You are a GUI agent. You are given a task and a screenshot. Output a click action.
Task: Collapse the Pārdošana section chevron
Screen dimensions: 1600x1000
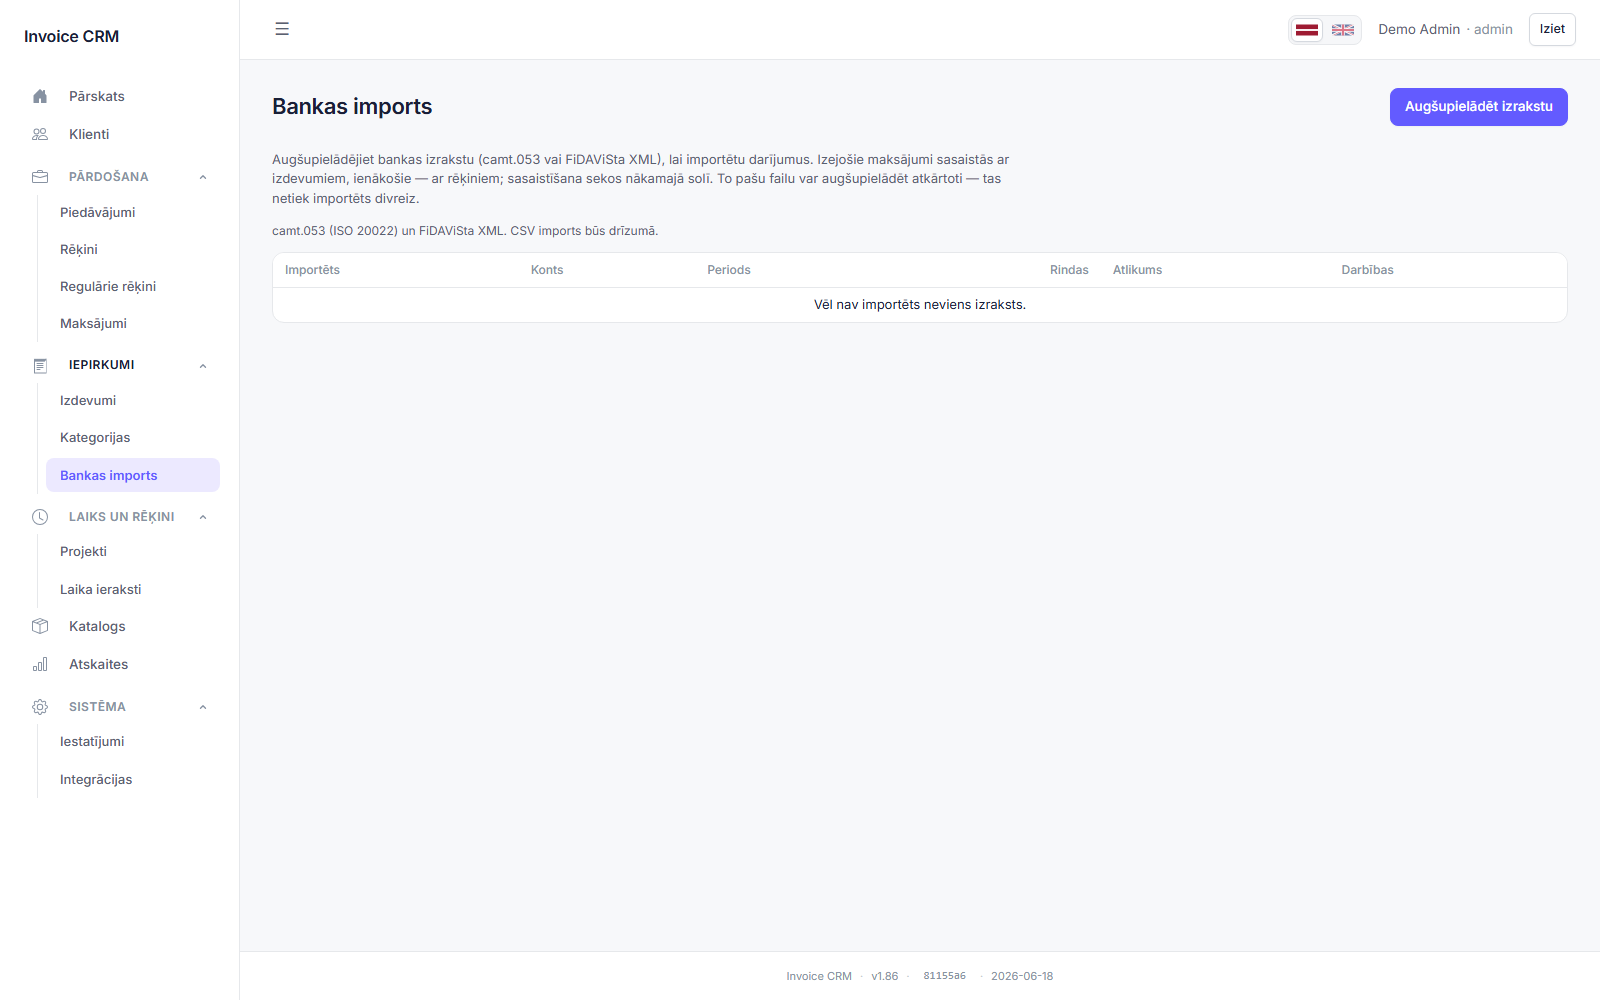point(203,177)
